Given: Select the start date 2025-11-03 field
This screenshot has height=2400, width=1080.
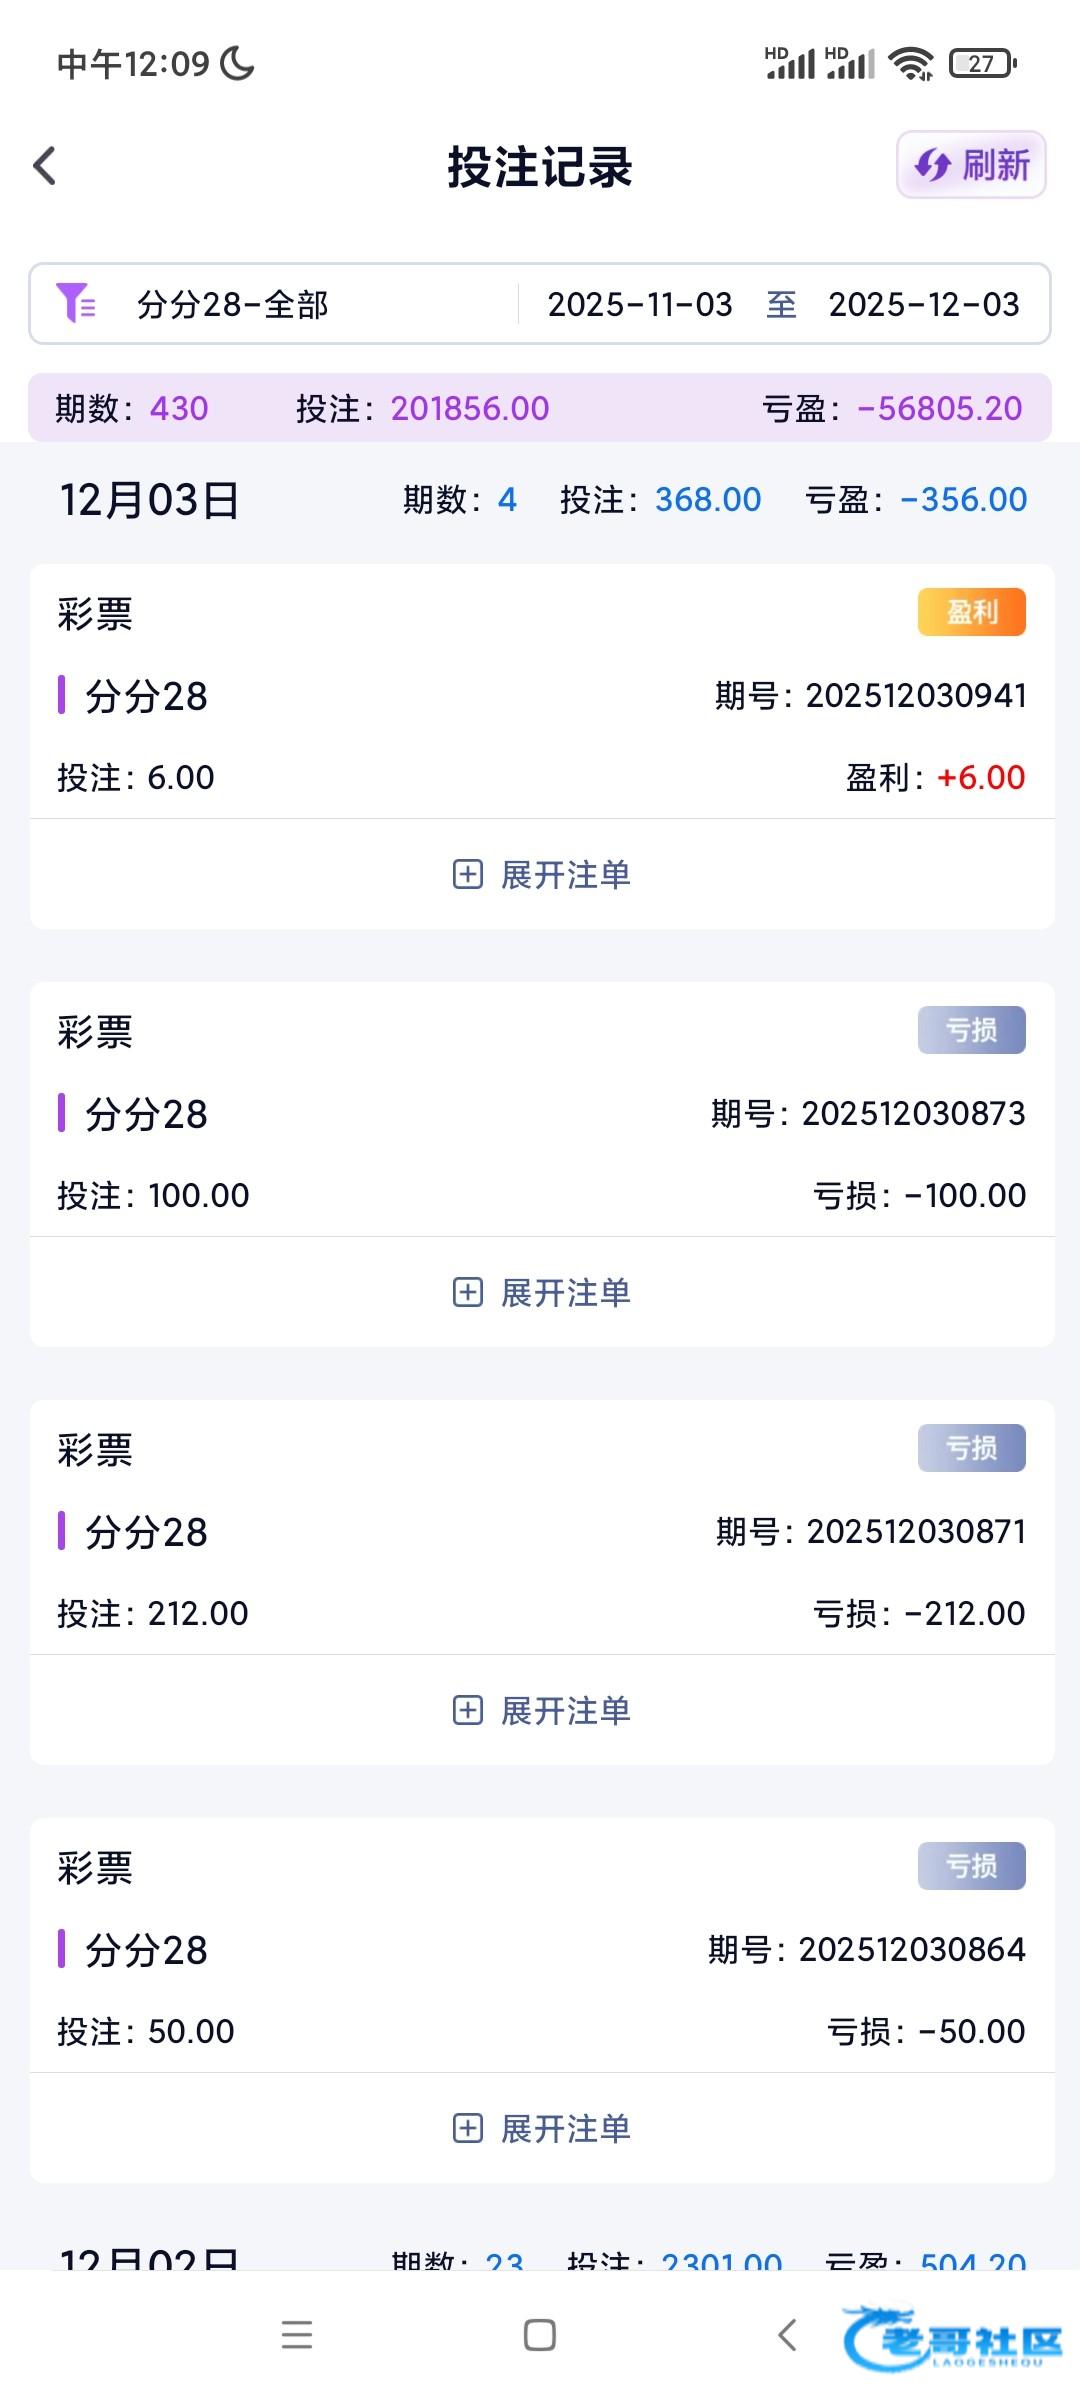Looking at the screenshot, I should tap(640, 304).
